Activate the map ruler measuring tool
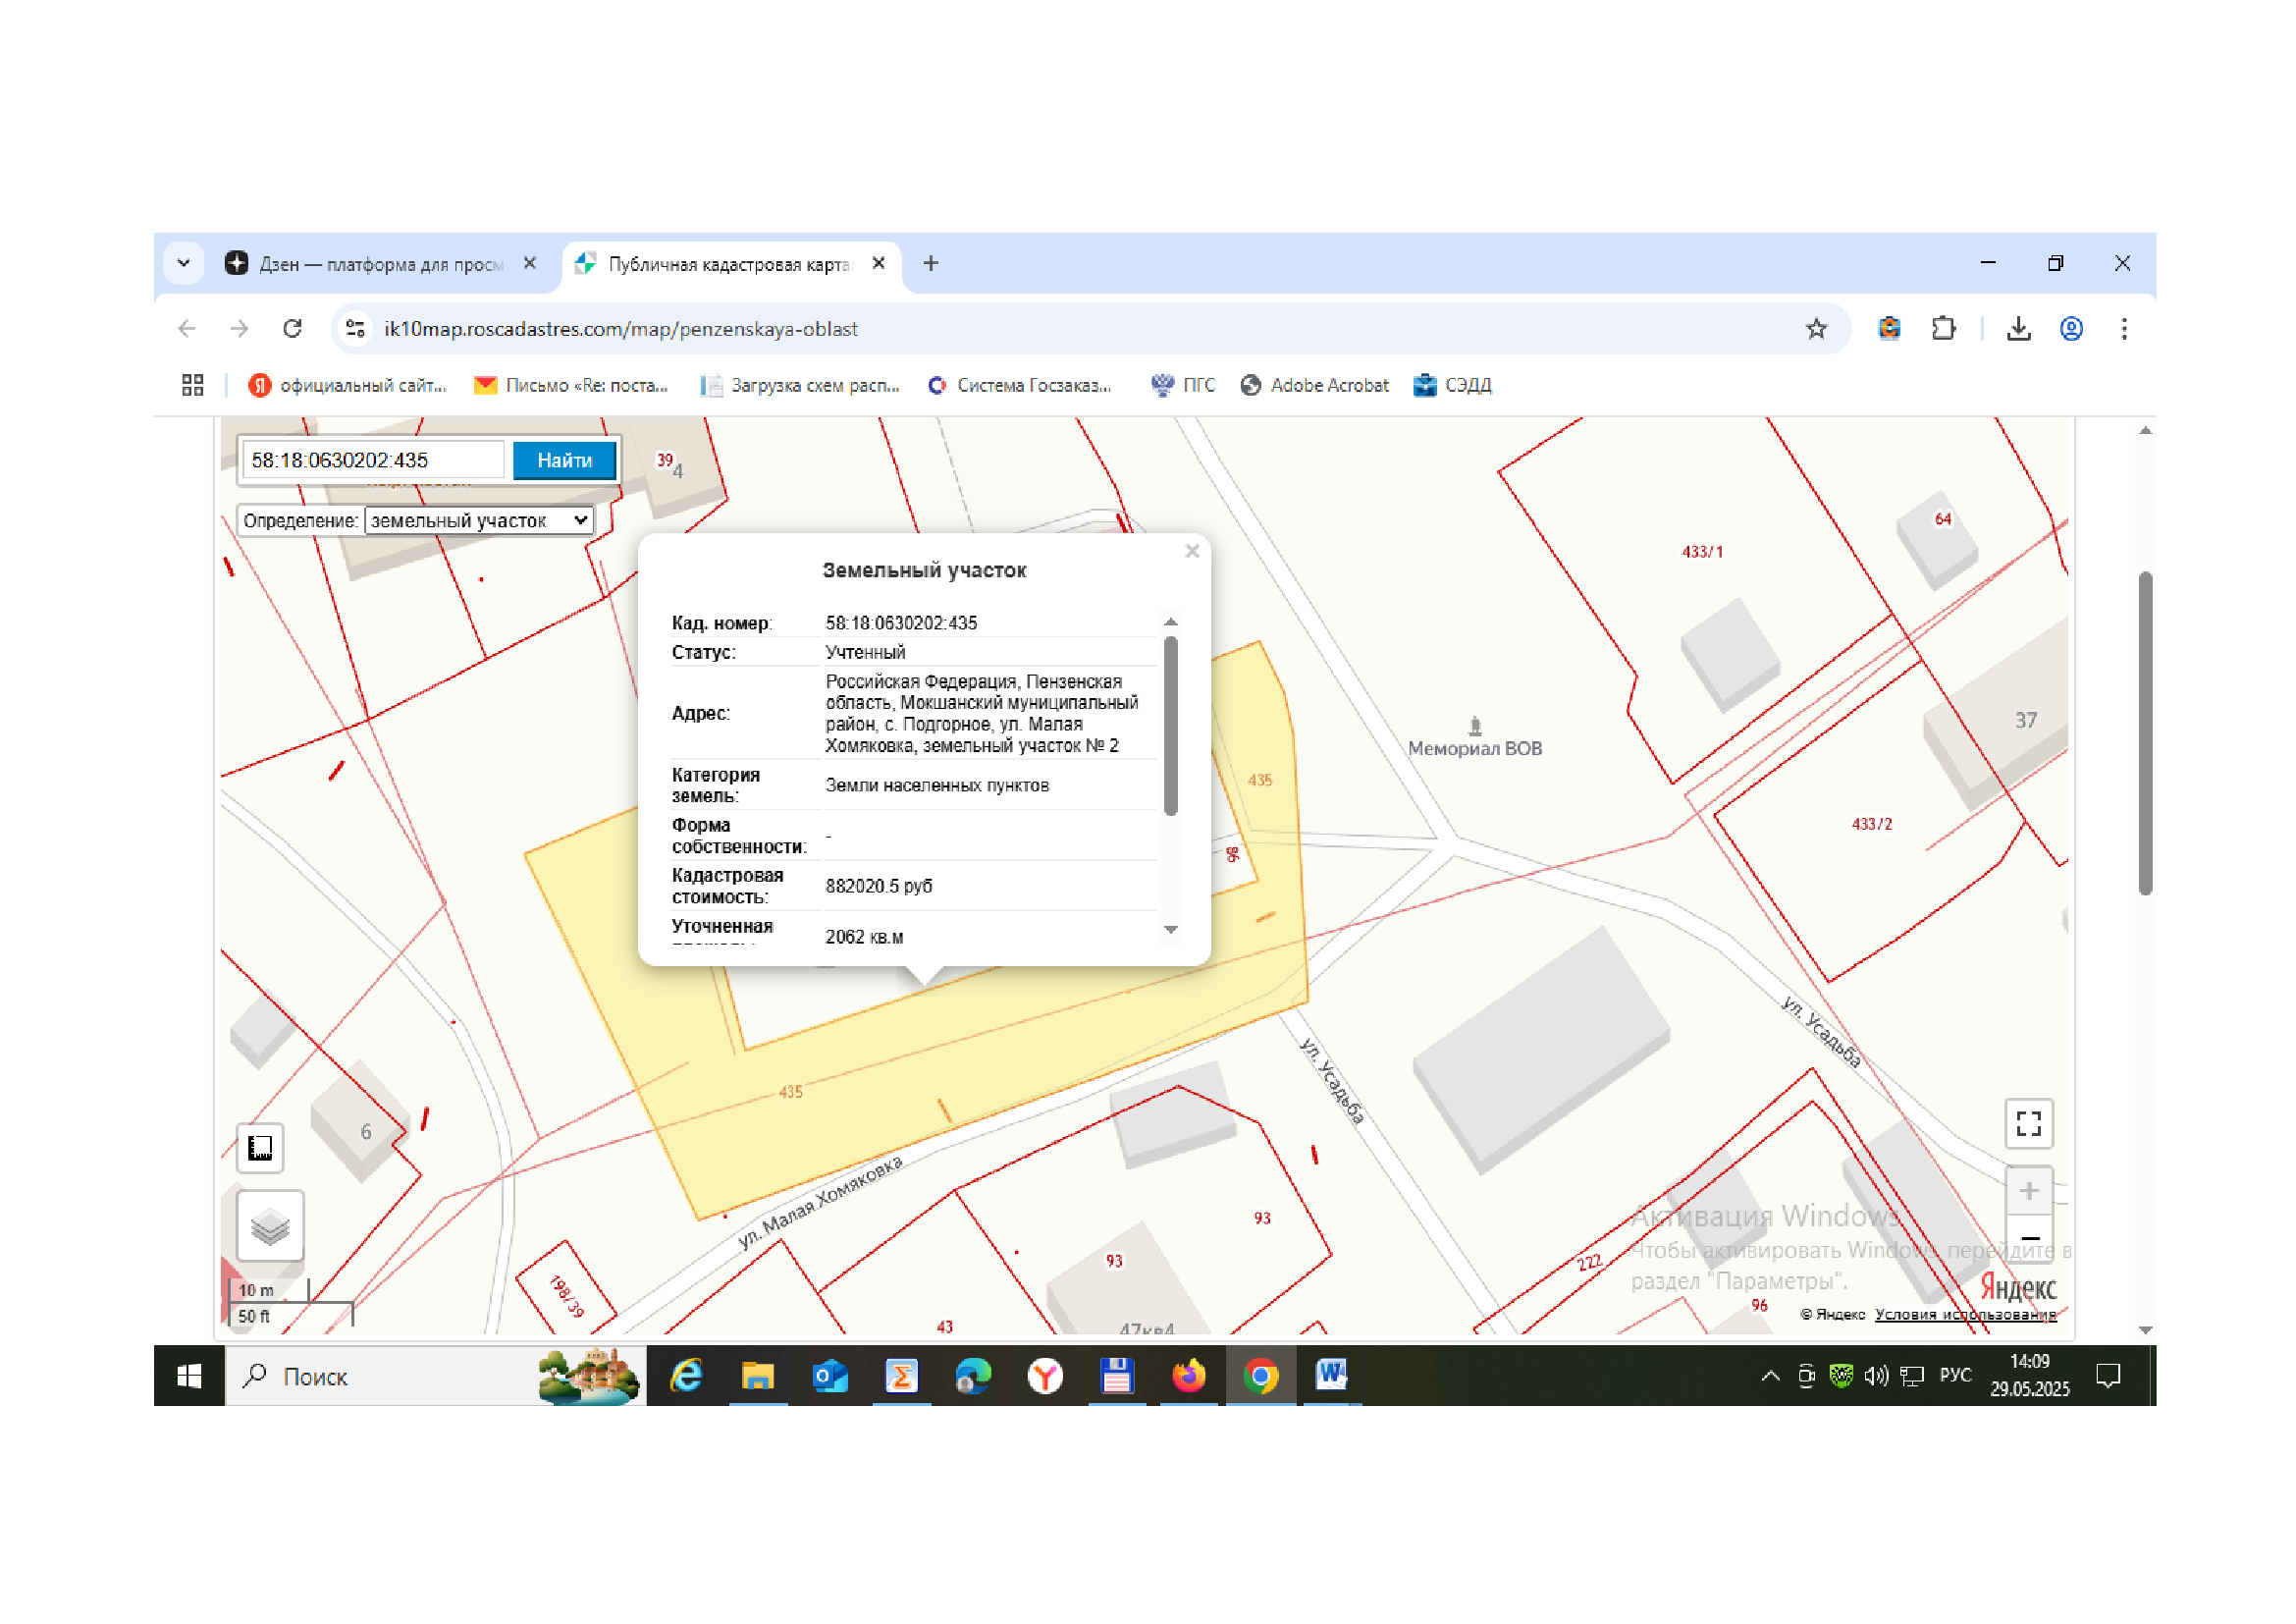 click(260, 1148)
